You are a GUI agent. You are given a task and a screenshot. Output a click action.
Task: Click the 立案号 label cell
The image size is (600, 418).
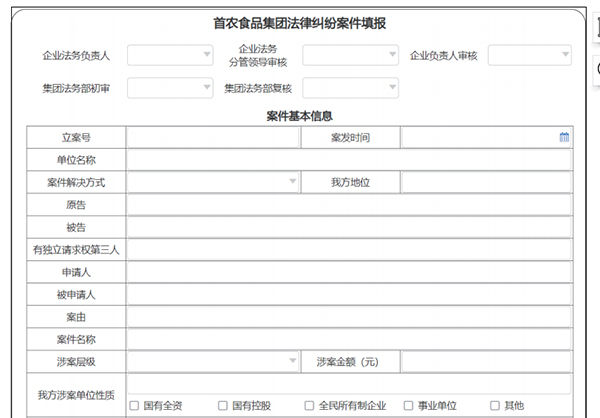(x=76, y=137)
